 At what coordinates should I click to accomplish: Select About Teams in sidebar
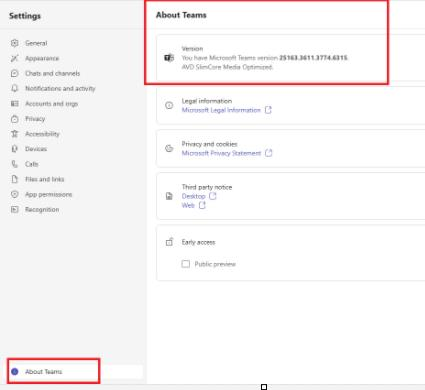[x=44, y=371]
